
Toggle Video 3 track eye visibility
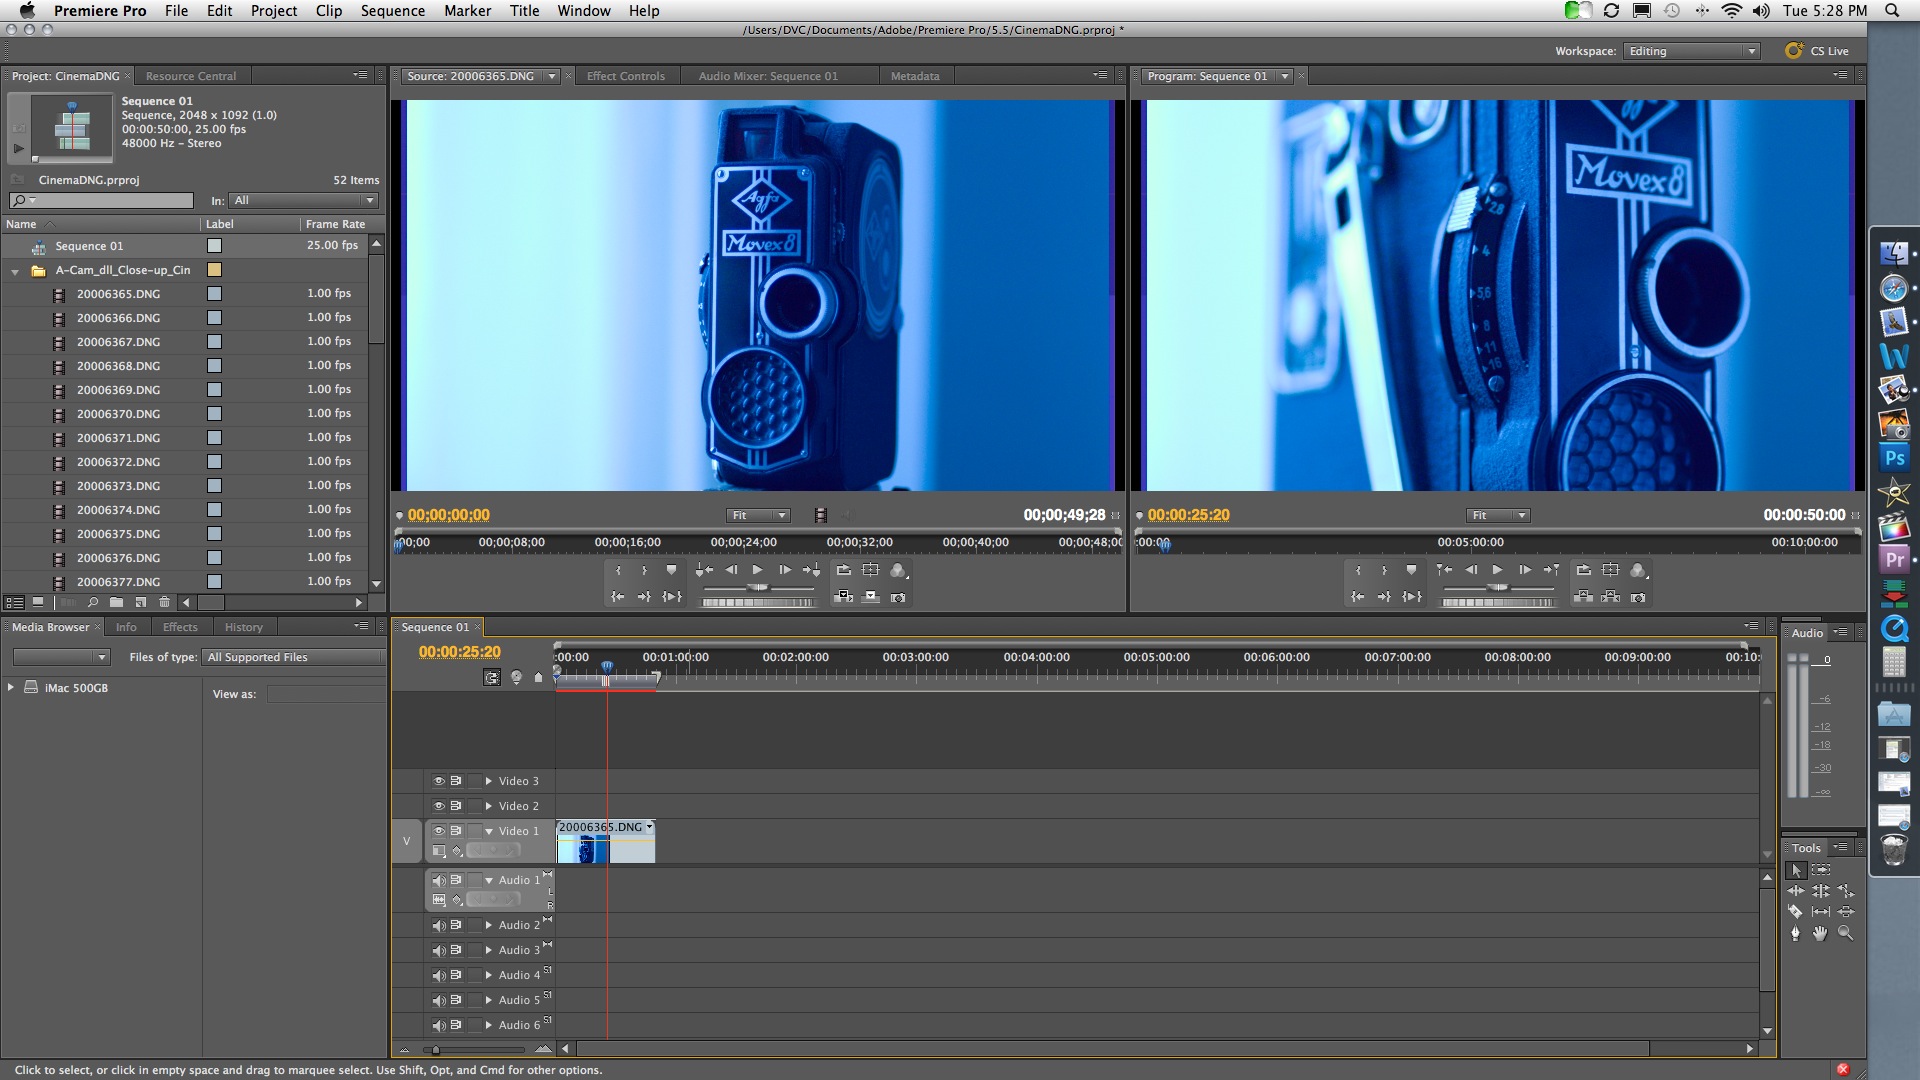click(x=438, y=781)
